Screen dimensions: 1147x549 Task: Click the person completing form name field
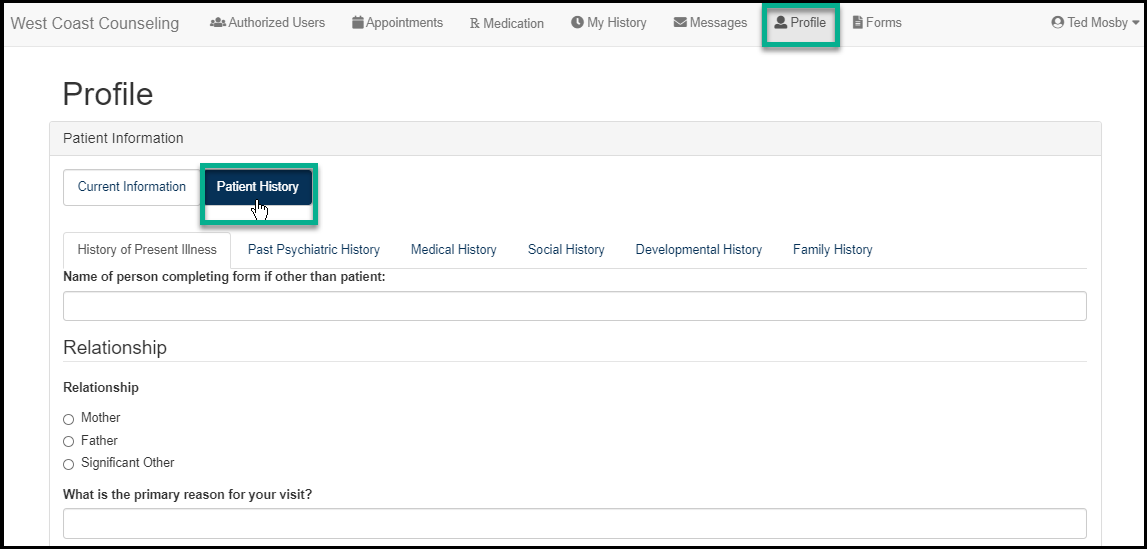point(574,306)
